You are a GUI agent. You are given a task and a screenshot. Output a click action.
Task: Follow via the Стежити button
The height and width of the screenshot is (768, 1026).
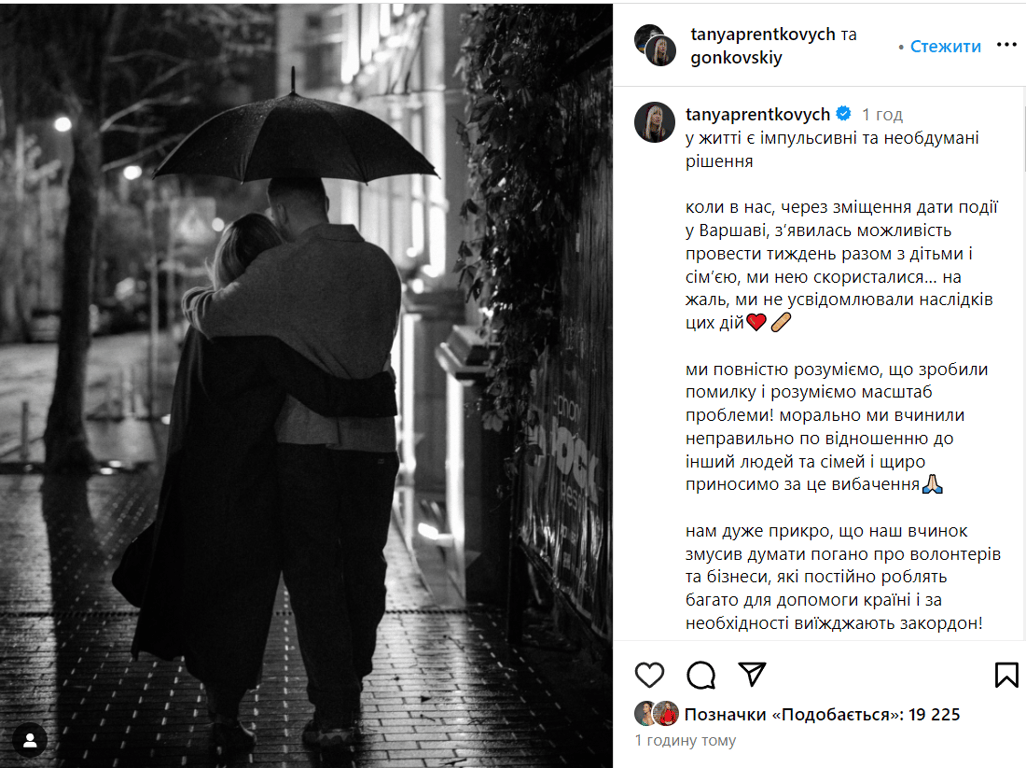[x=945, y=46]
